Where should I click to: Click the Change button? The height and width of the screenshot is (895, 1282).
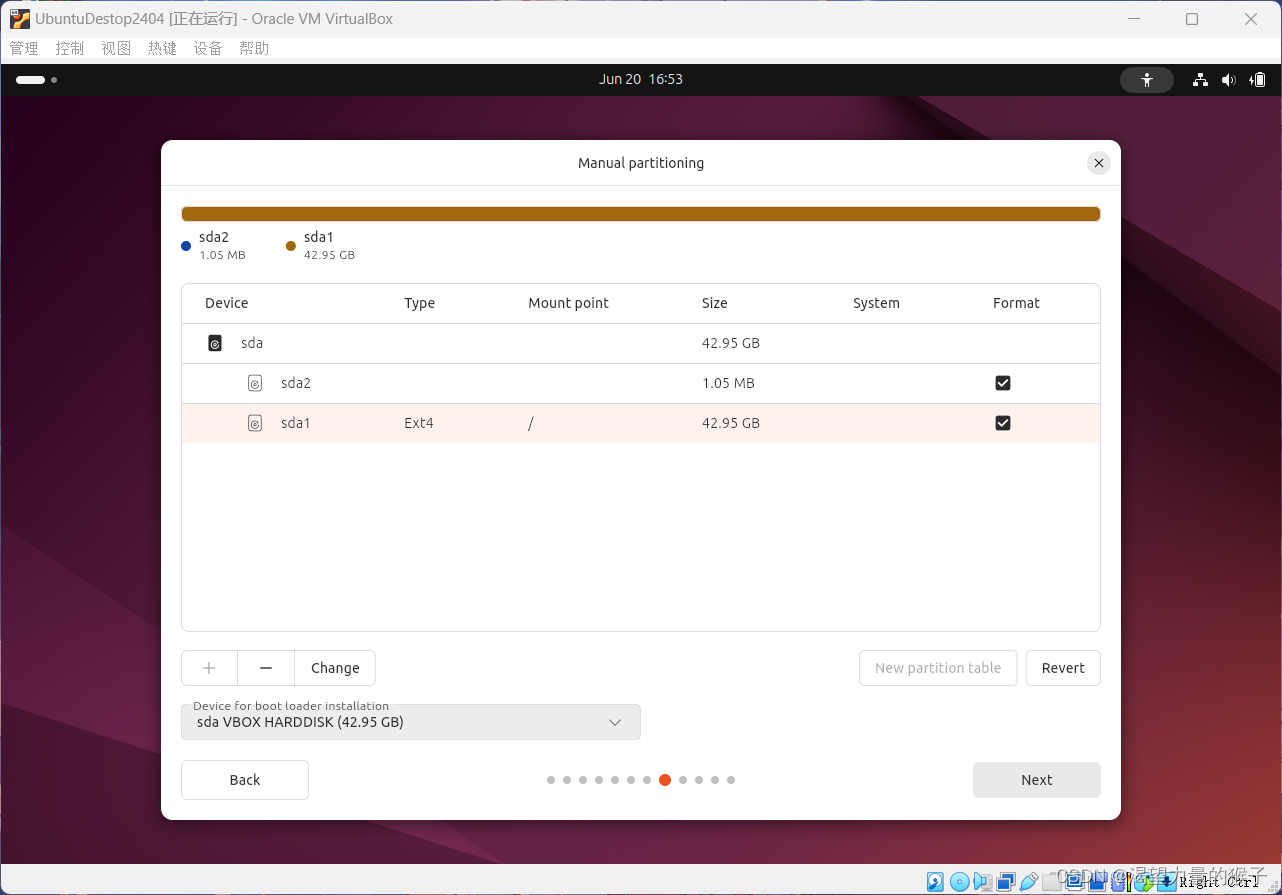[335, 668]
